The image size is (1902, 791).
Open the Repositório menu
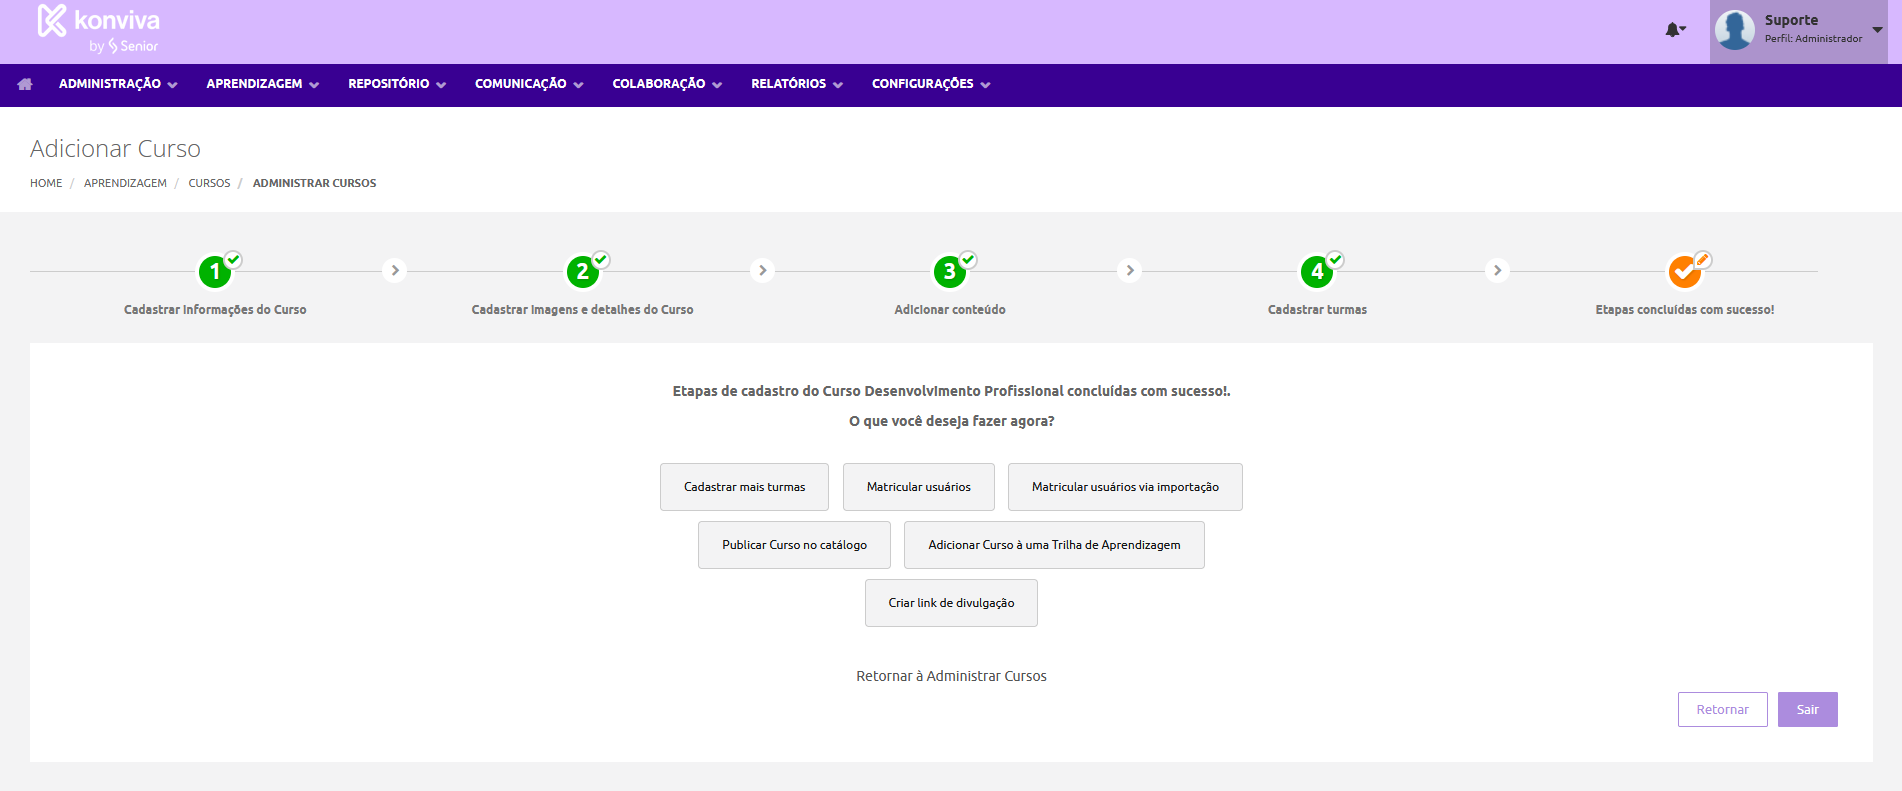pyautogui.click(x=396, y=84)
